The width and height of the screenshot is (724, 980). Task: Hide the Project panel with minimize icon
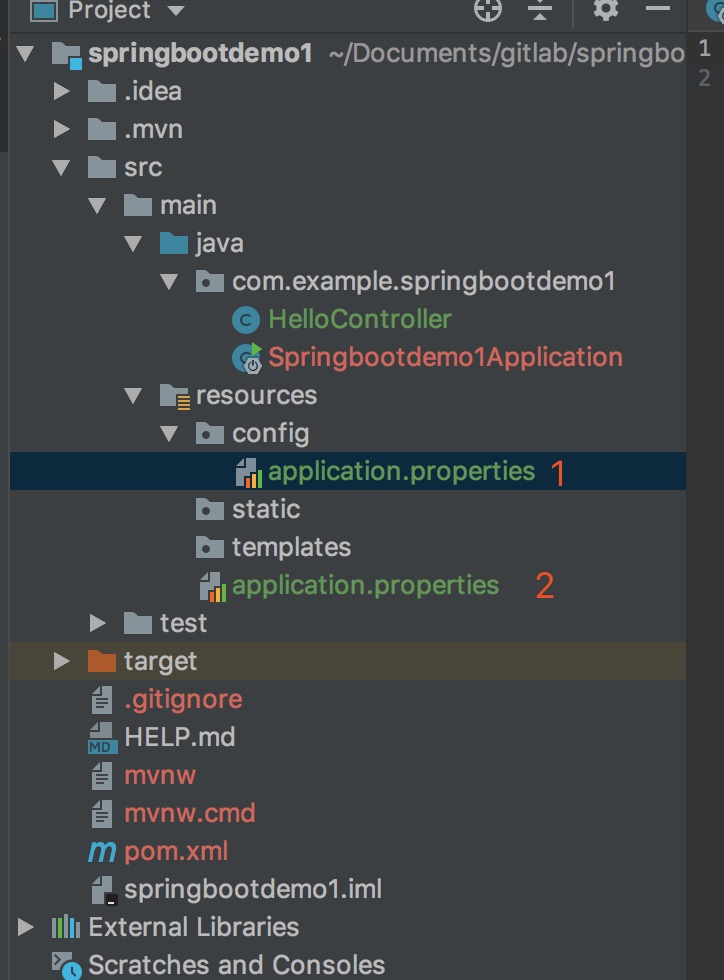(657, 10)
